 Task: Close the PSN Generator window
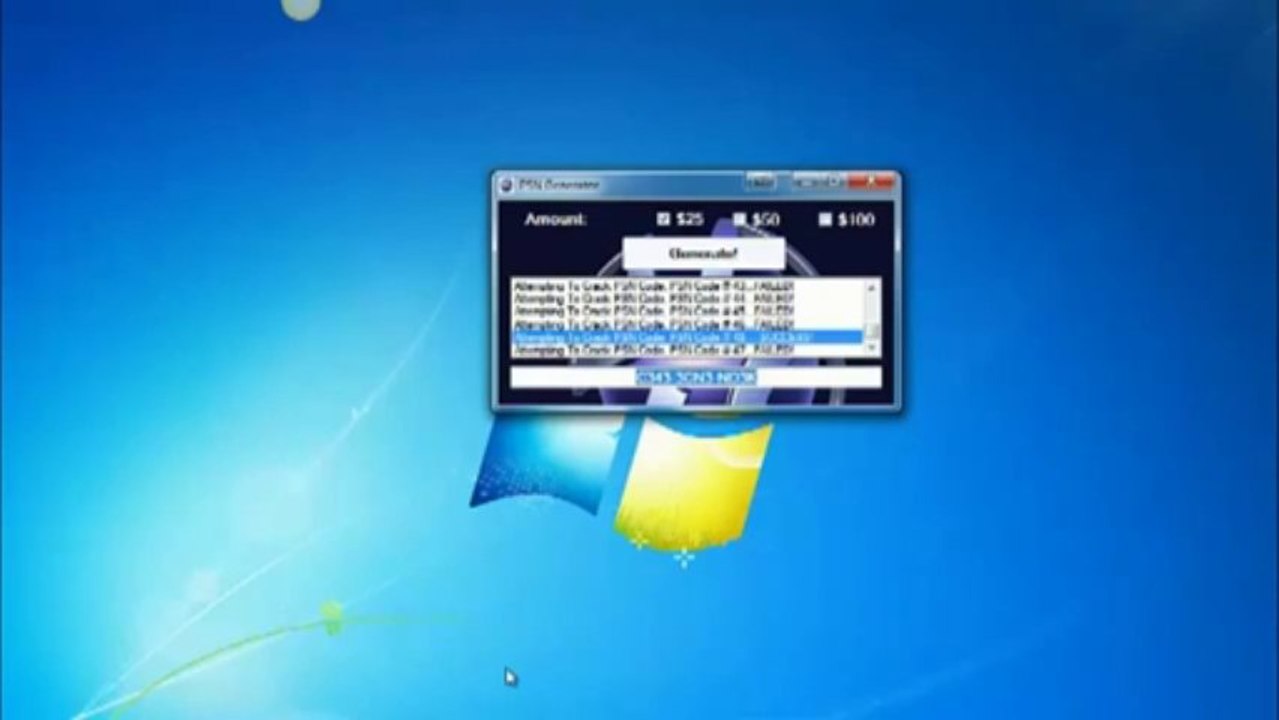(x=871, y=183)
